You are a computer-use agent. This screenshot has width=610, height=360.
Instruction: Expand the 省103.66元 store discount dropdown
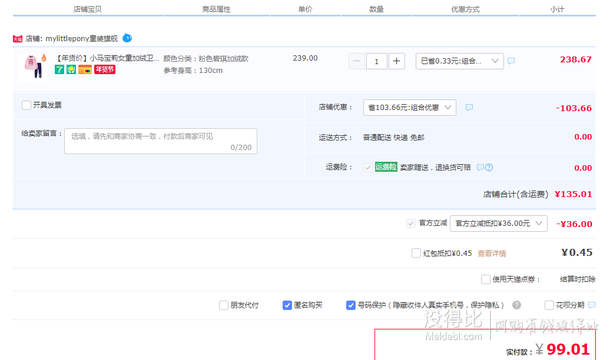410,107
